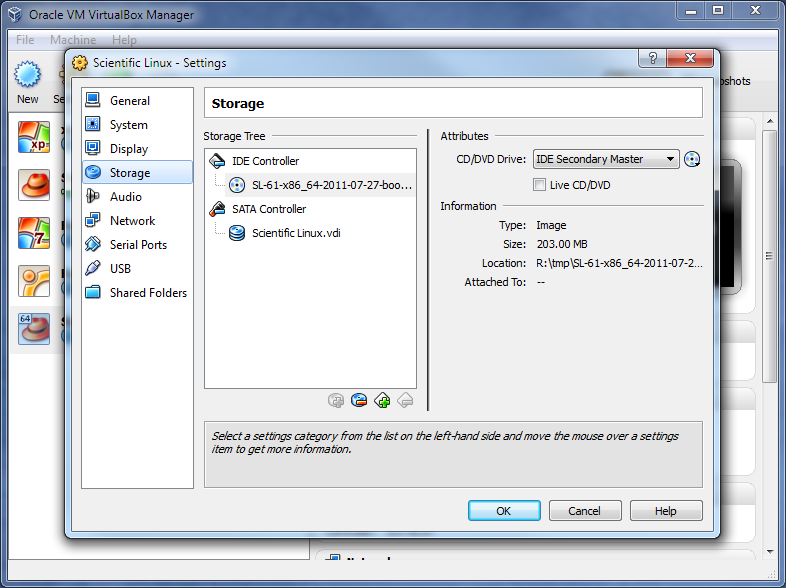This screenshot has height=588, width=786.
Task: Click the virtual CD/DVD disk chooser icon
Action: click(692, 159)
